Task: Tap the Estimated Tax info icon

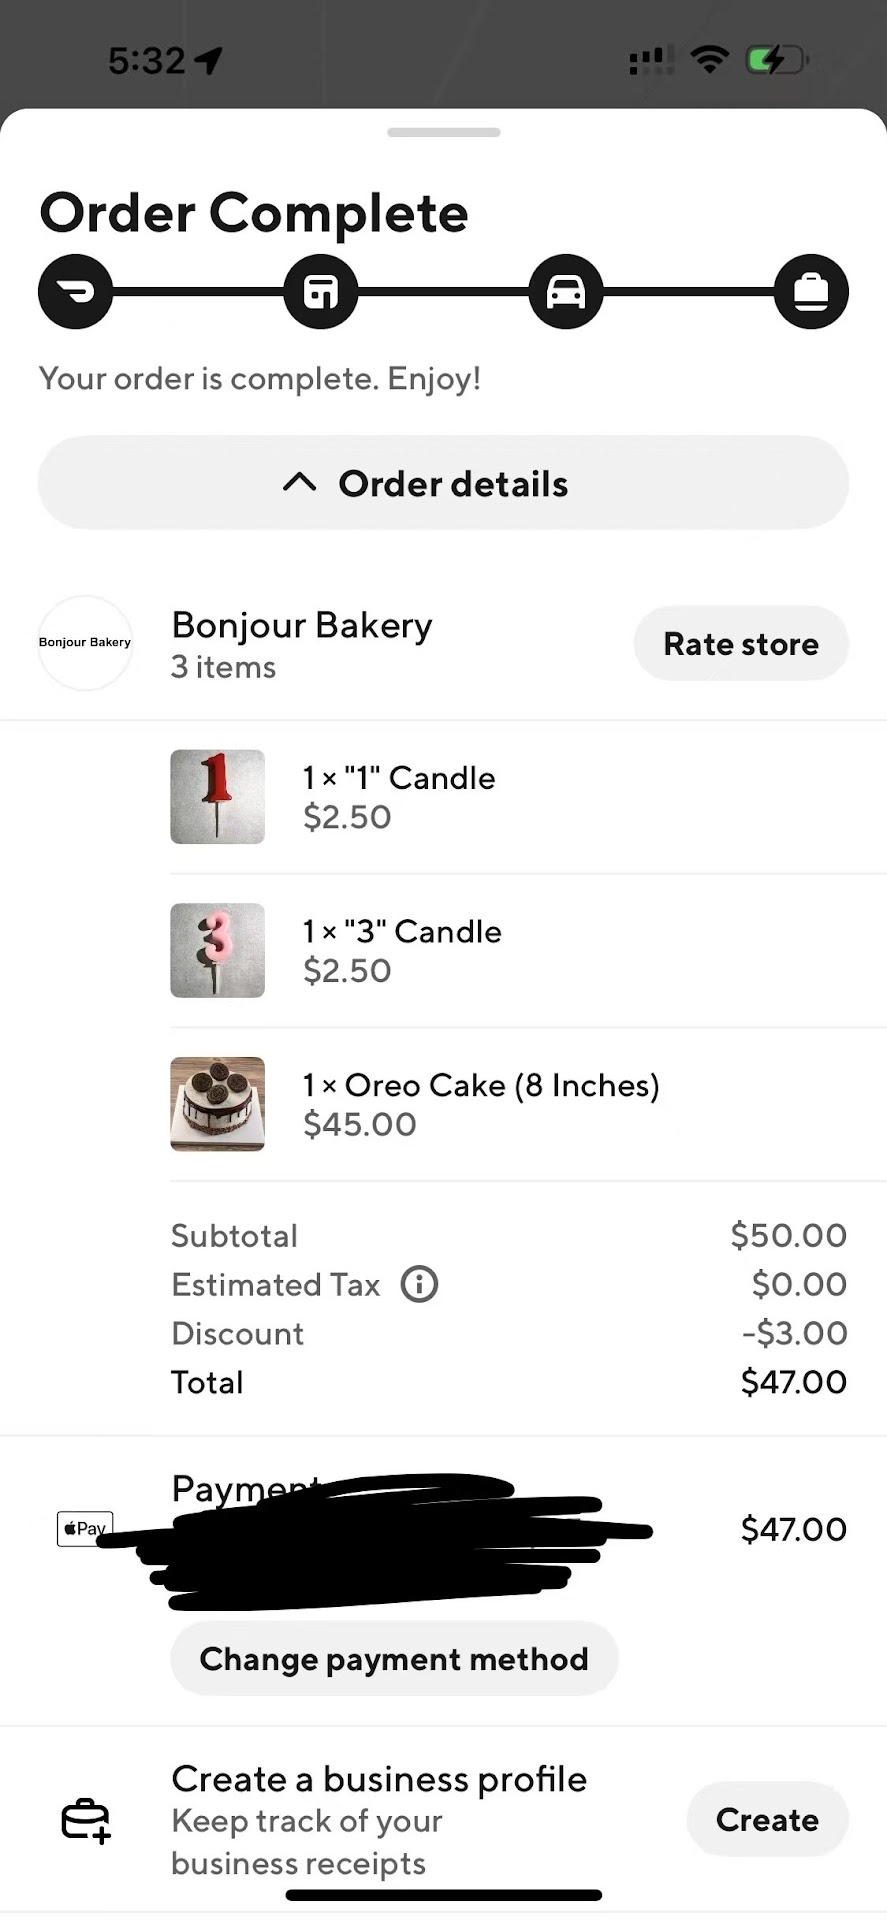Action: pos(419,1284)
